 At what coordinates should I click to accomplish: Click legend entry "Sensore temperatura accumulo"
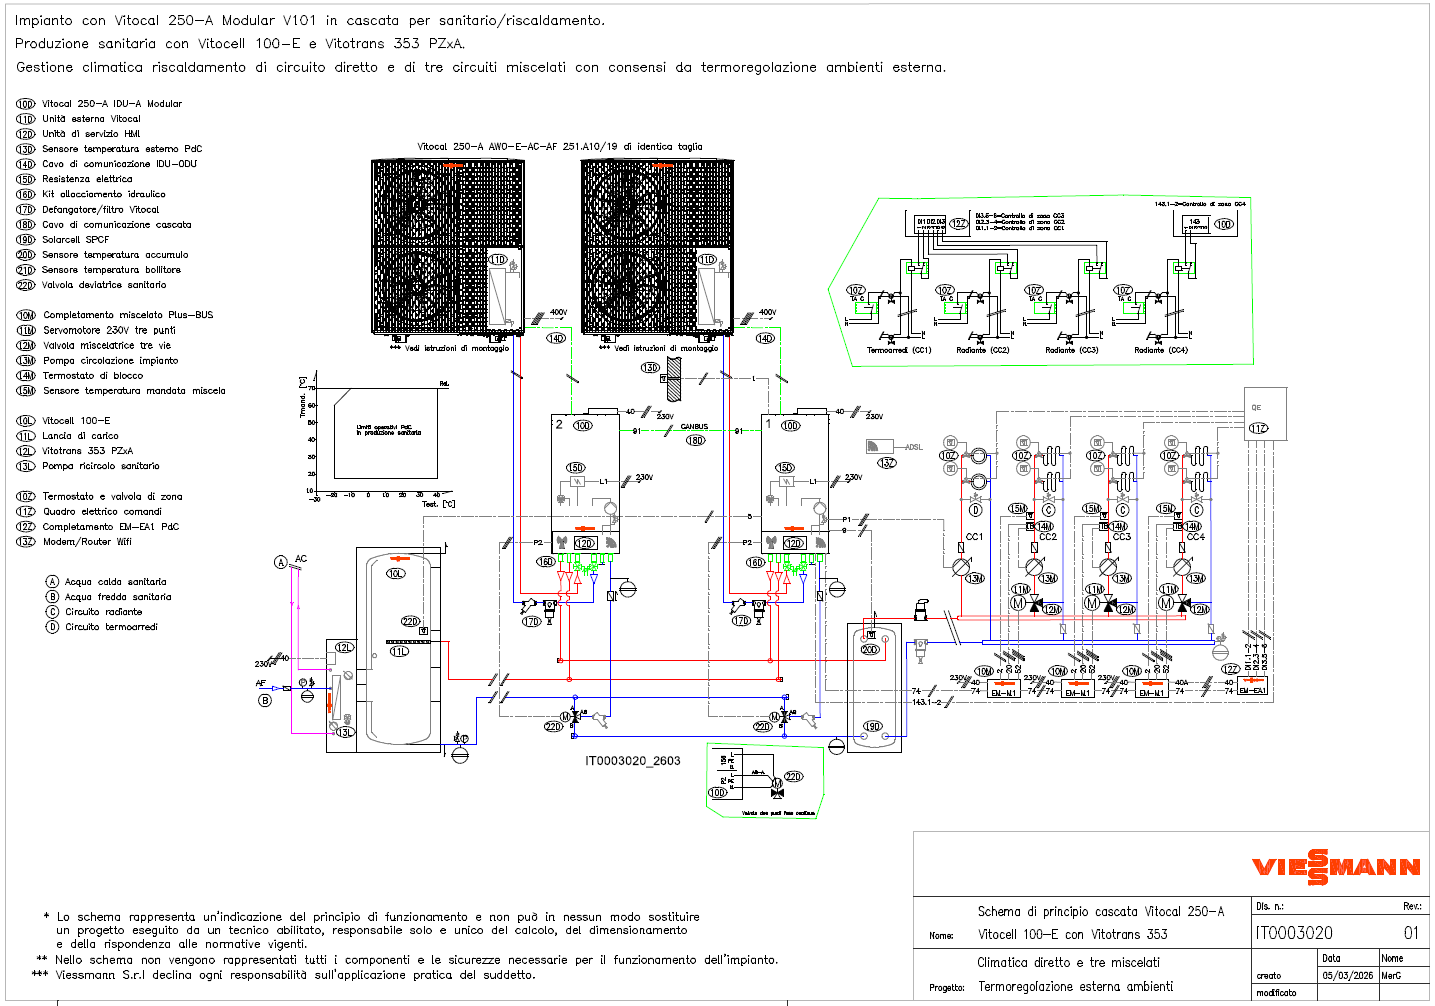115,255
